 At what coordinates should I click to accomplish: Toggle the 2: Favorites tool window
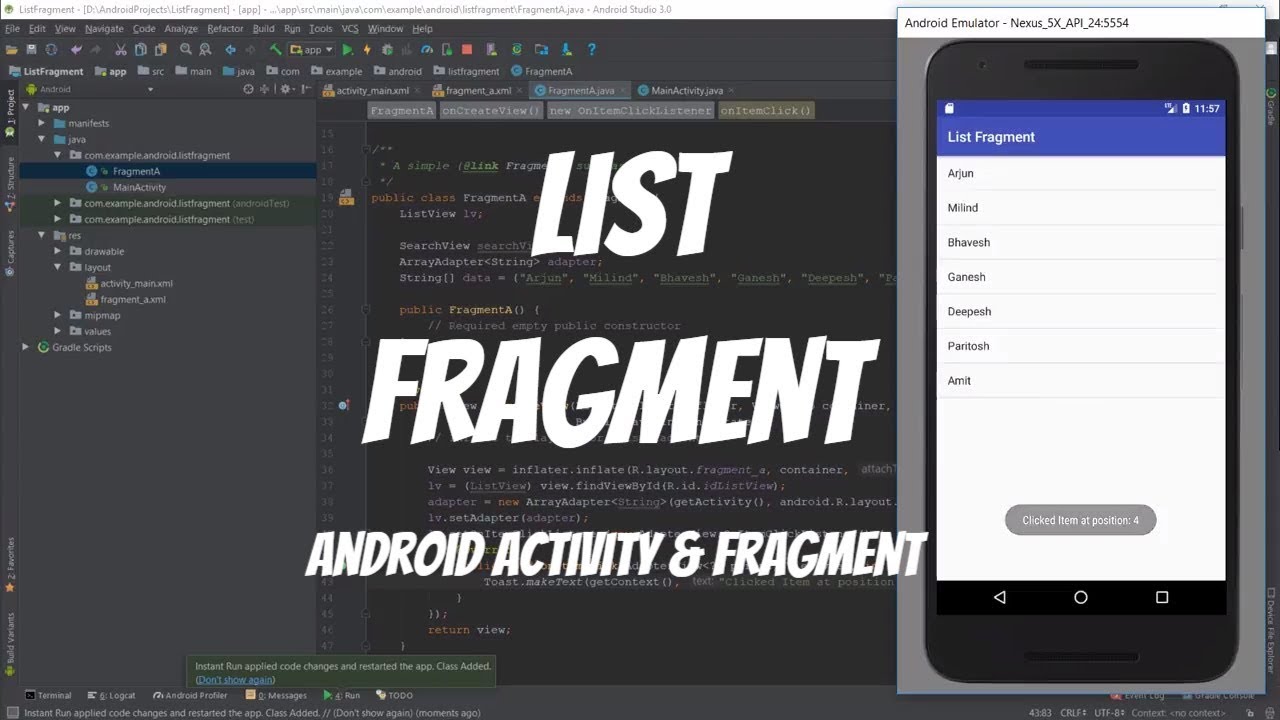[x=10, y=563]
